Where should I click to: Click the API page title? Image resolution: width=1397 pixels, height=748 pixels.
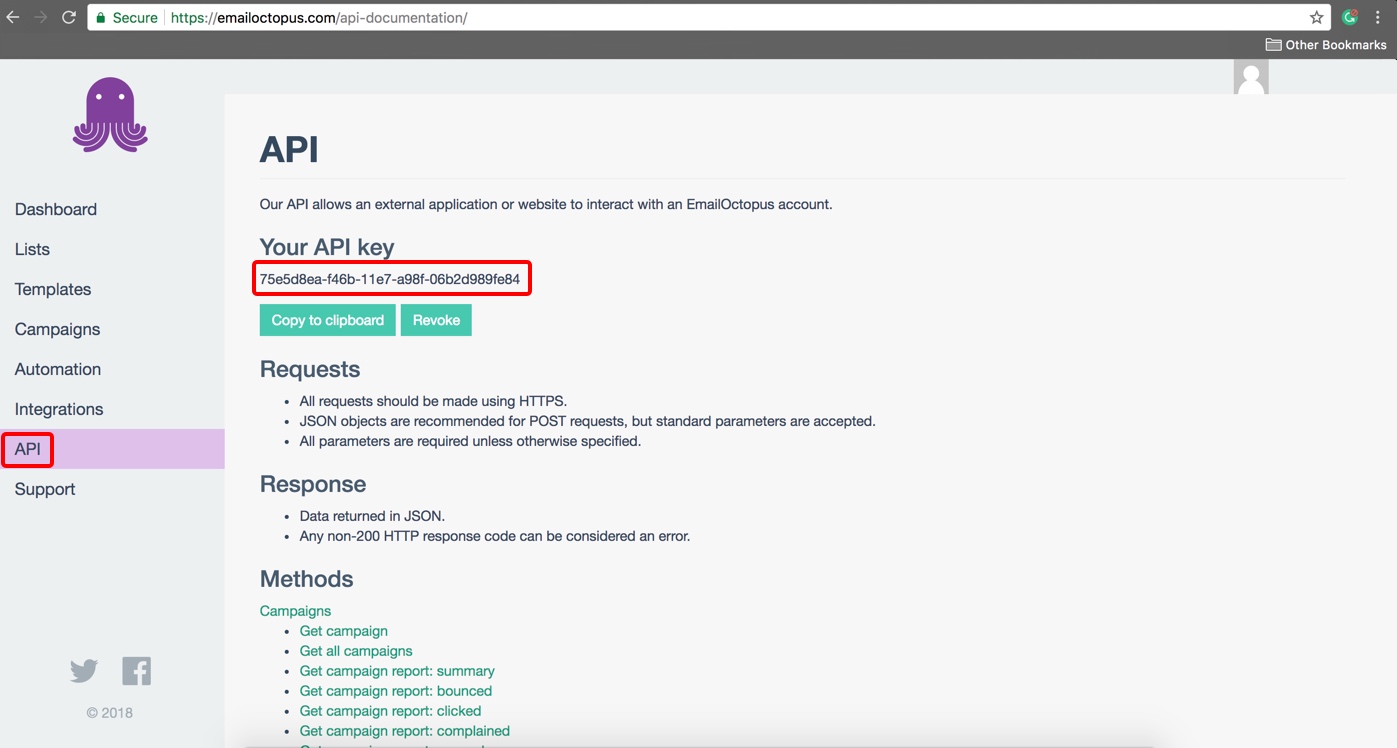pos(289,150)
